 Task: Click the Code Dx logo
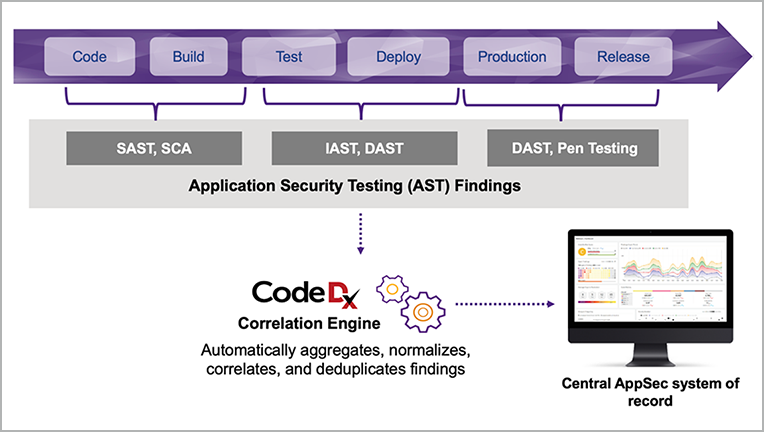(x=306, y=294)
